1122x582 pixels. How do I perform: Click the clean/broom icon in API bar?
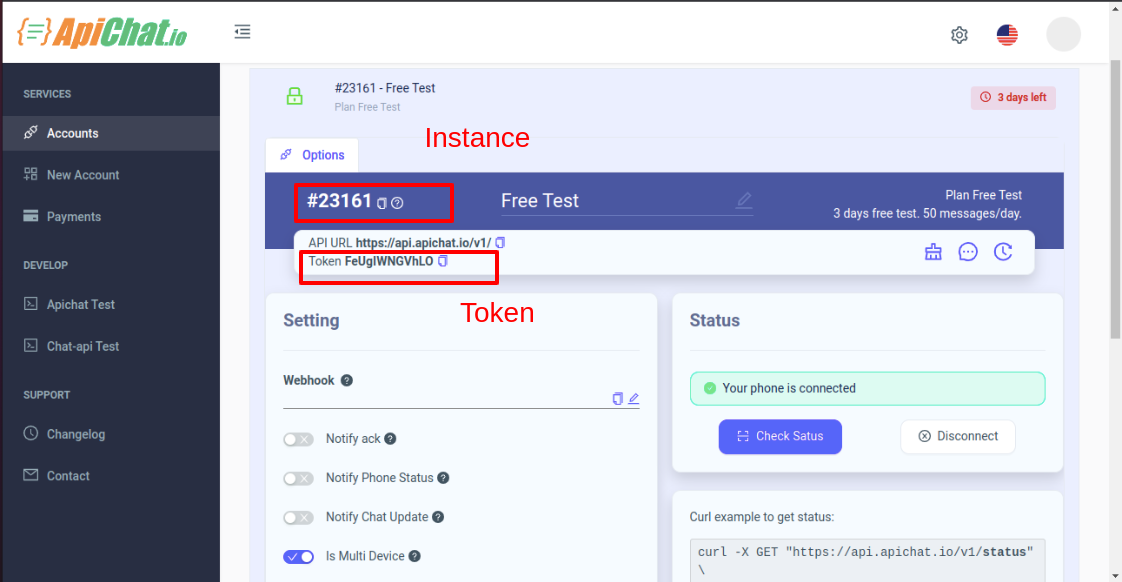[x=933, y=252]
